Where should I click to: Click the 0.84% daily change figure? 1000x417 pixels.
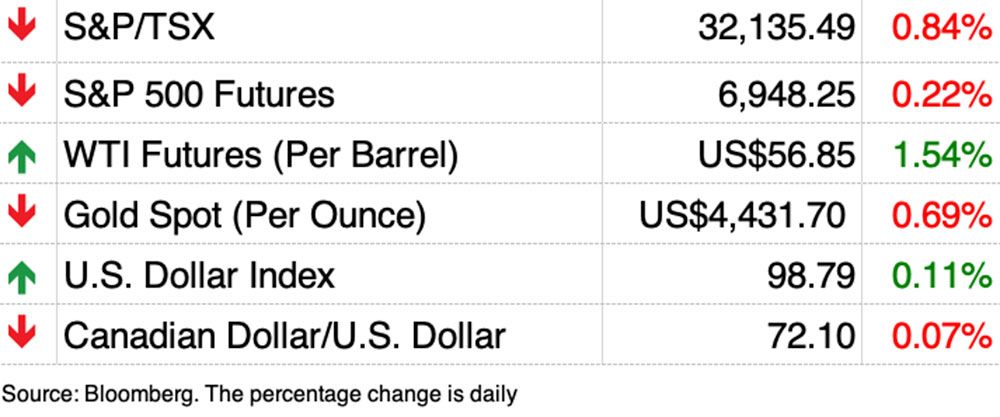click(x=940, y=29)
